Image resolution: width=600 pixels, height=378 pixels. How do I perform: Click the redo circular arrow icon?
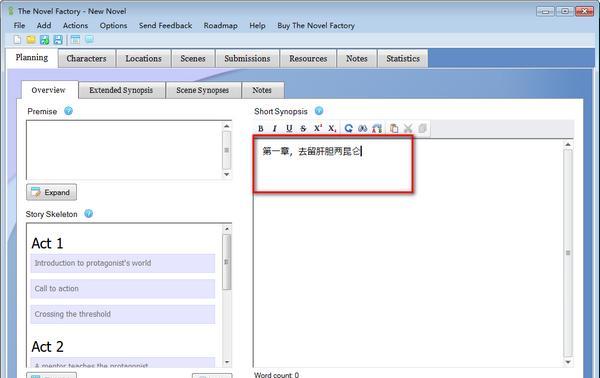(x=348, y=129)
